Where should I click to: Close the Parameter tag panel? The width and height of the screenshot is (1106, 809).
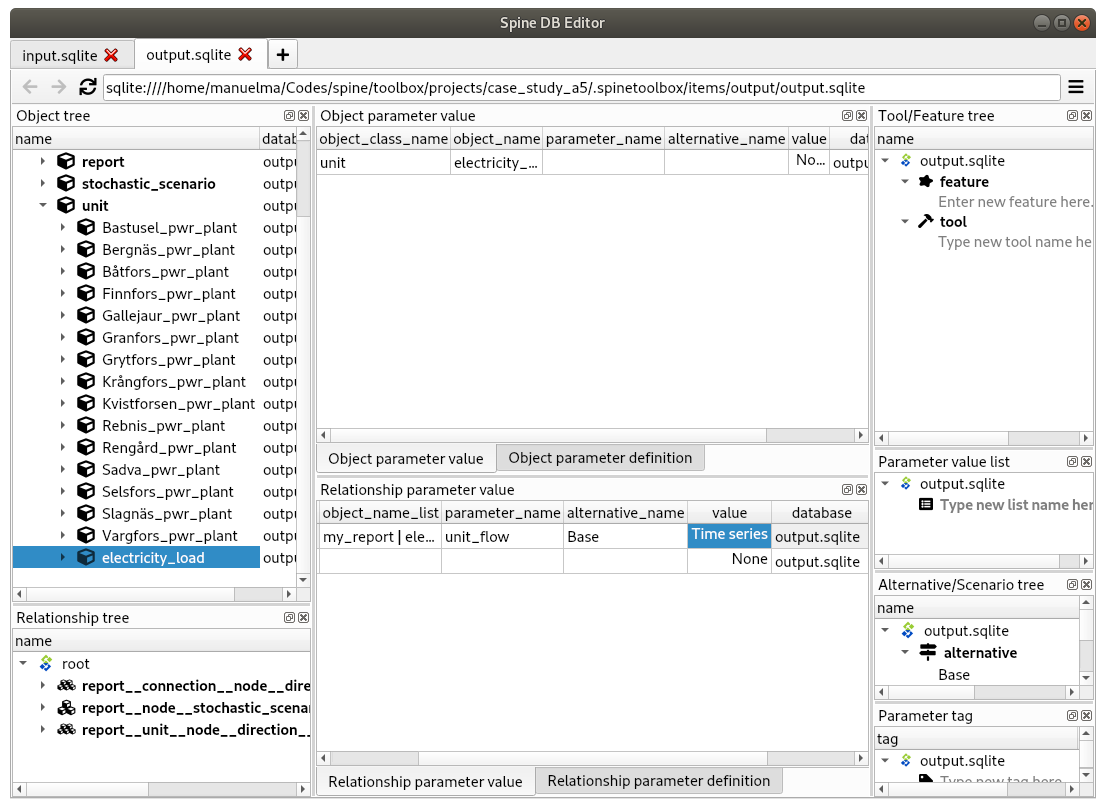[1086, 715]
